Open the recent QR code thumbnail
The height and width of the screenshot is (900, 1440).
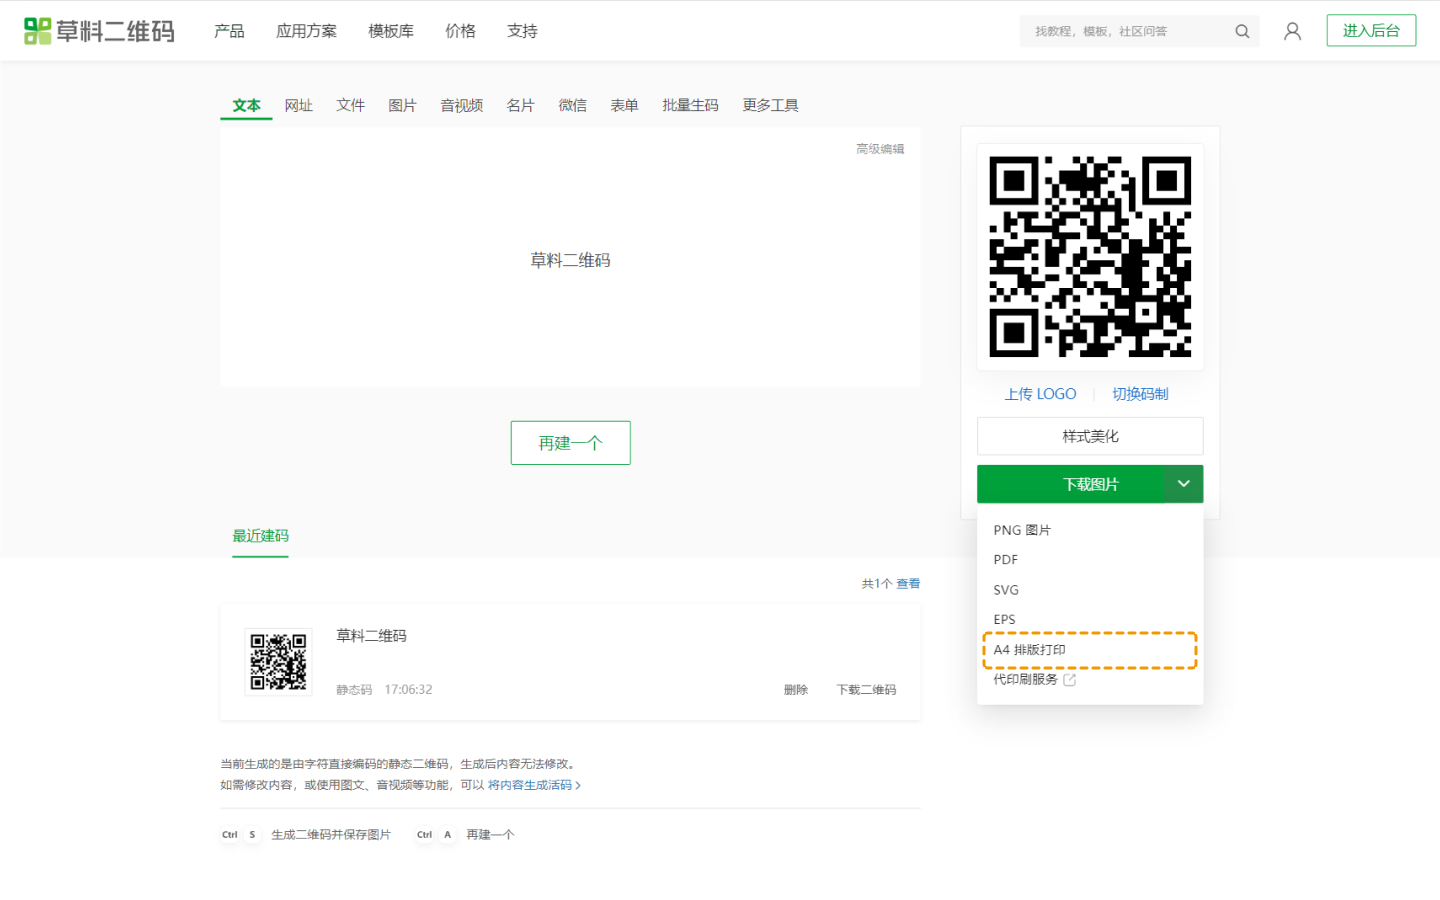coord(278,661)
